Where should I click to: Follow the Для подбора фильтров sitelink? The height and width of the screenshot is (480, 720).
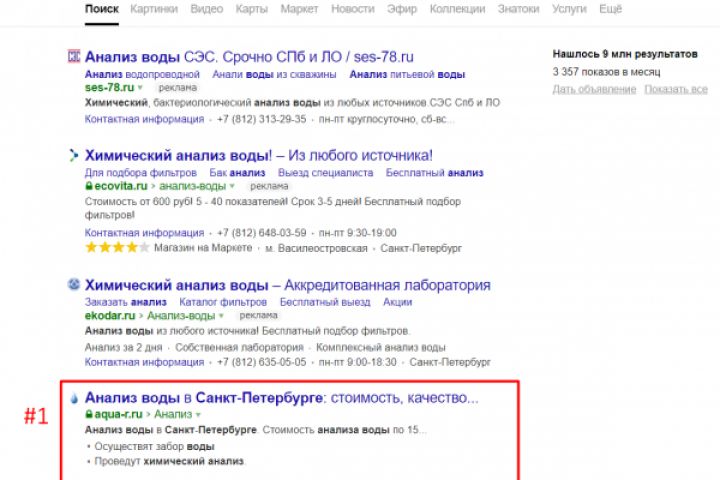click(x=141, y=173)
